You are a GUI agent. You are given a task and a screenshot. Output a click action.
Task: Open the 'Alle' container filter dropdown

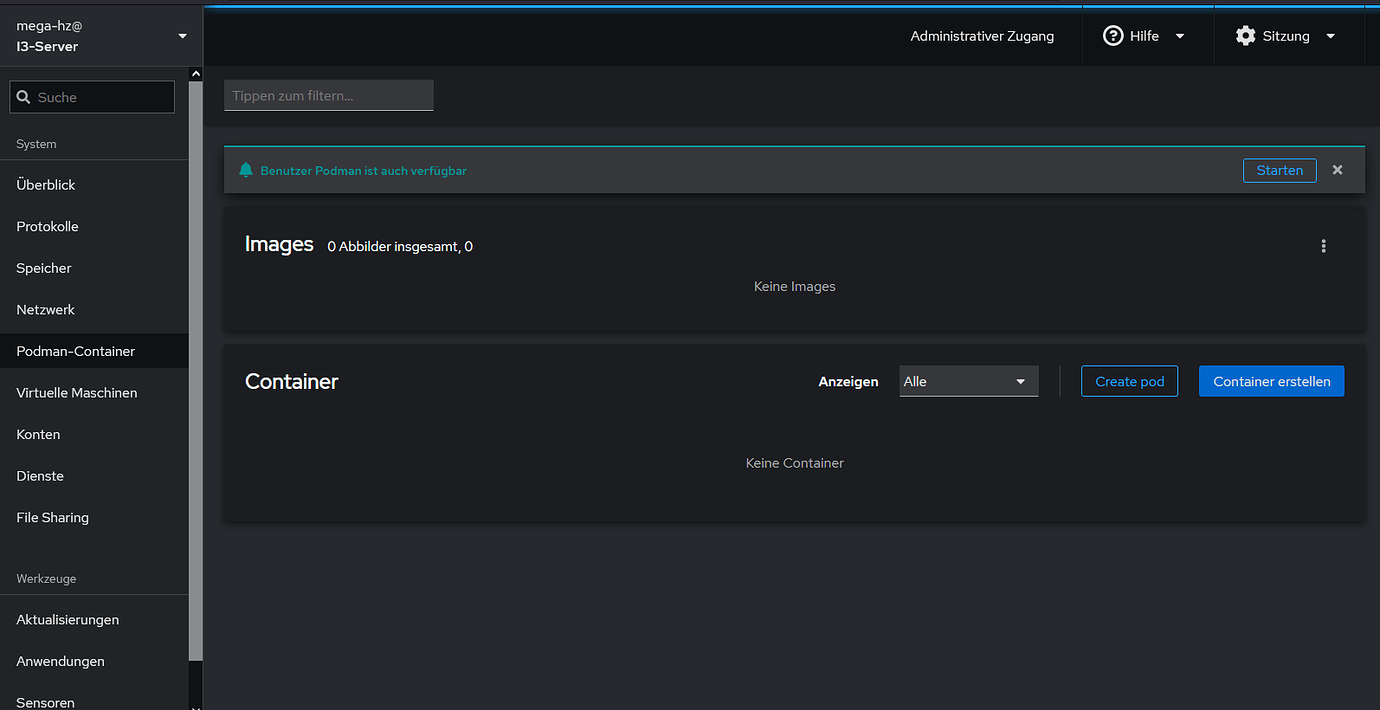[967, 381]
